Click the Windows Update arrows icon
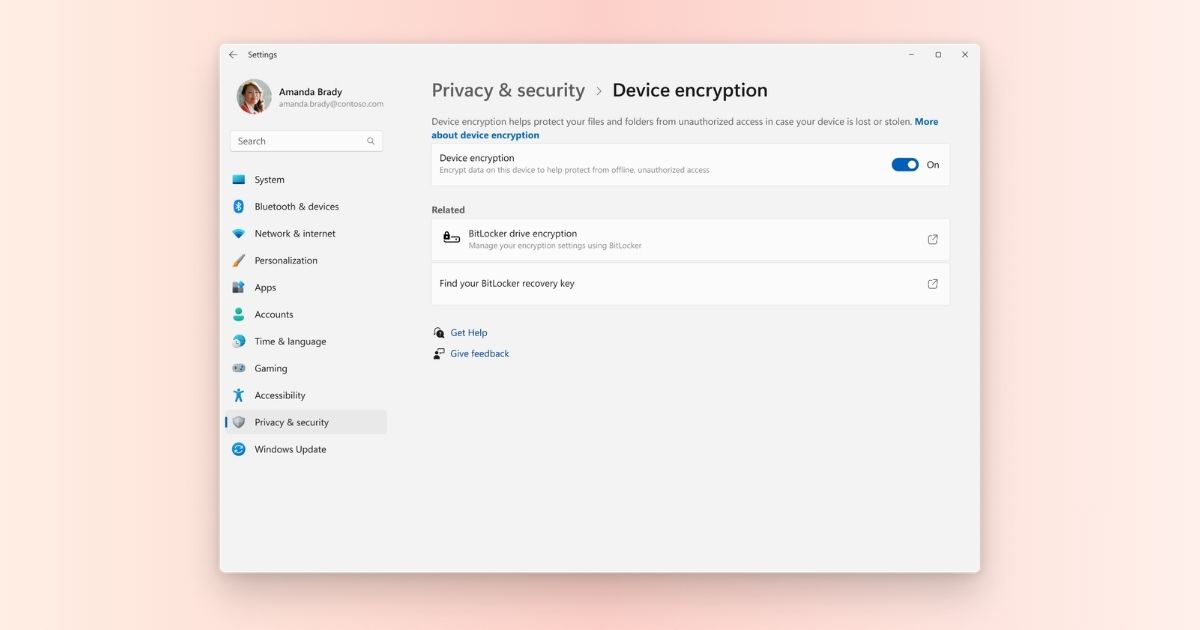Viewport: 1200px width, 630px height. click(239, 449)
